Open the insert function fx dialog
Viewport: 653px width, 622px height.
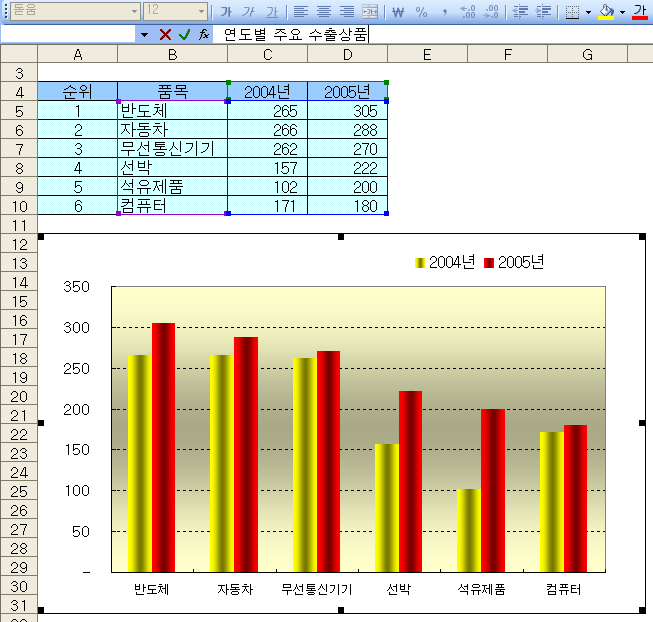coord(204,34)
